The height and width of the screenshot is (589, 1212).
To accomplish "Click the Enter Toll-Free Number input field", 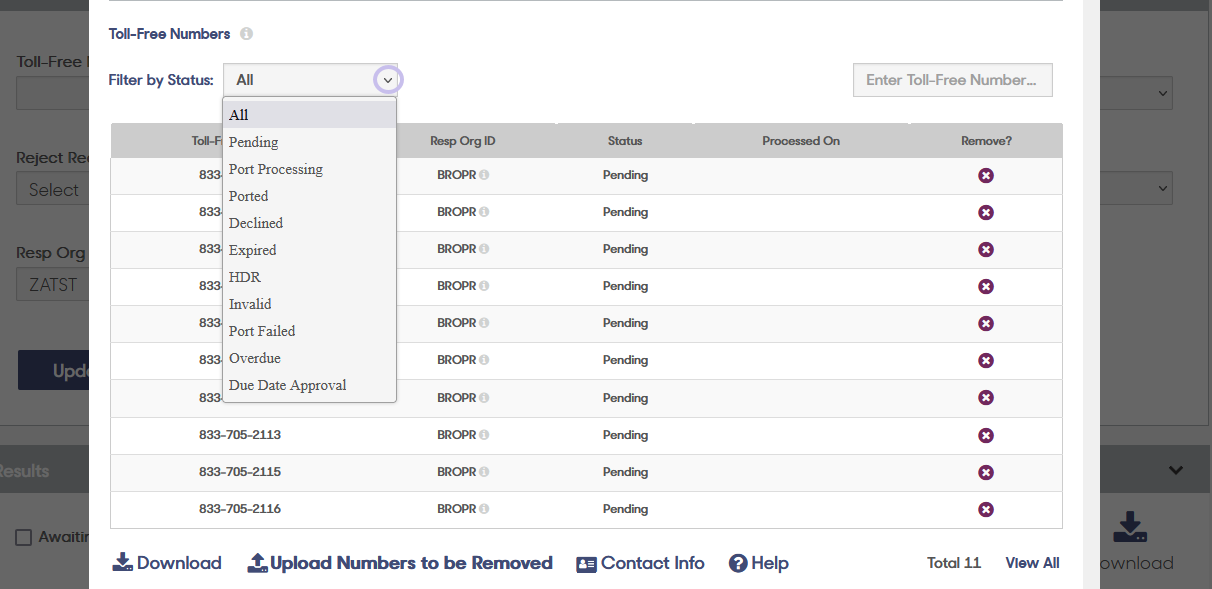I will coord(952,79).
